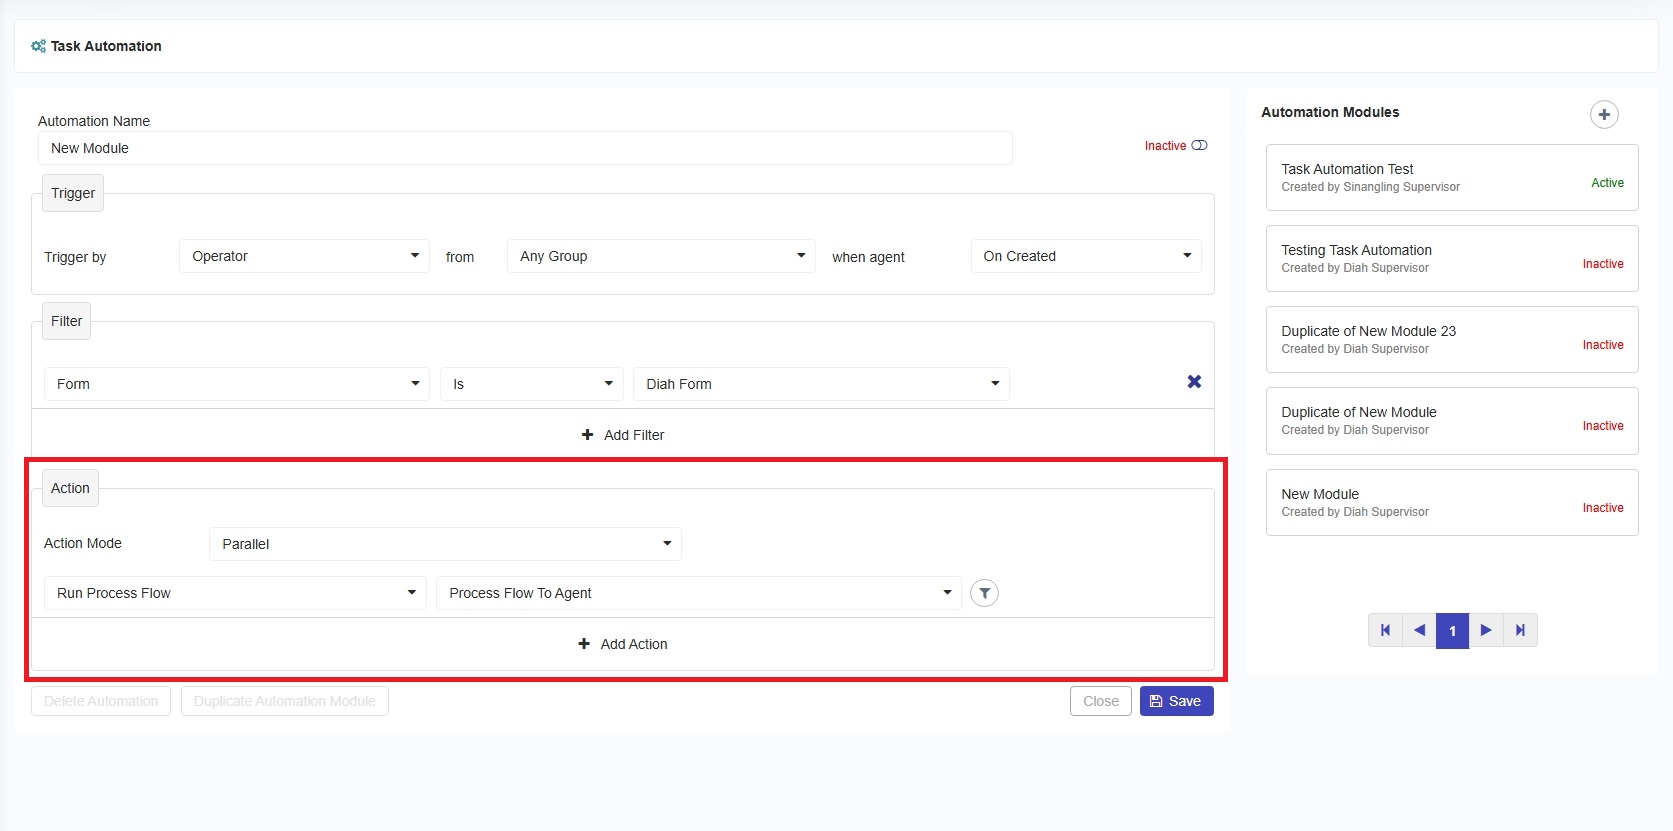
Task: Save the automation module
Action: [1176, 701]
